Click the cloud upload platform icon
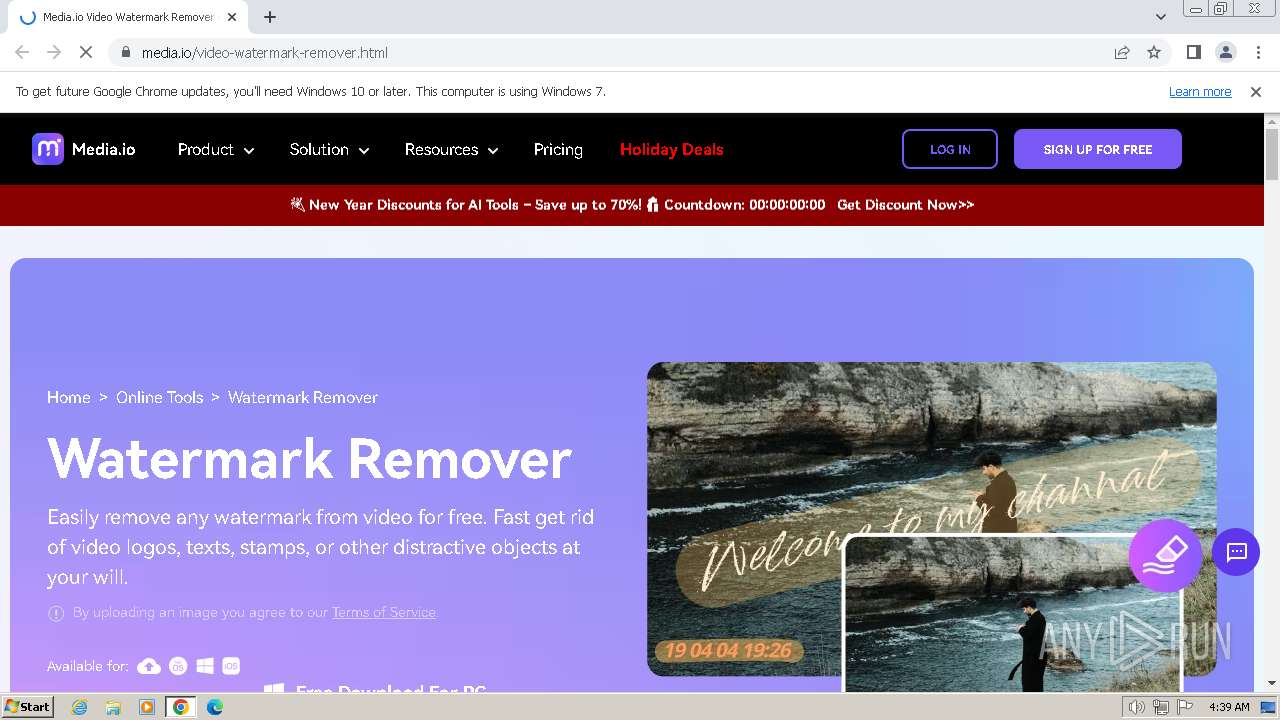This screenshot has width=1280, height=720. (x=149, y=666)
